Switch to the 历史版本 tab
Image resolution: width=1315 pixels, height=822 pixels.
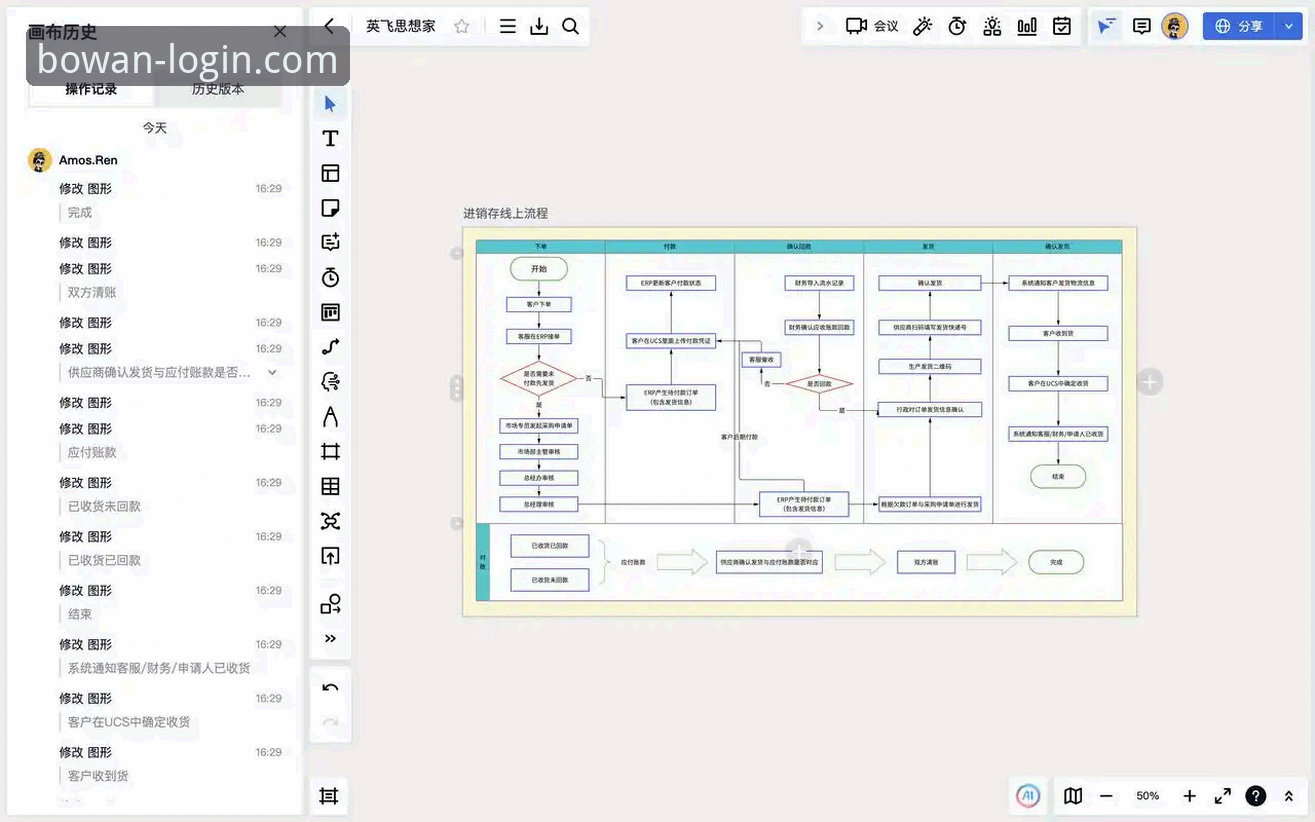click(x=218, y=89)
